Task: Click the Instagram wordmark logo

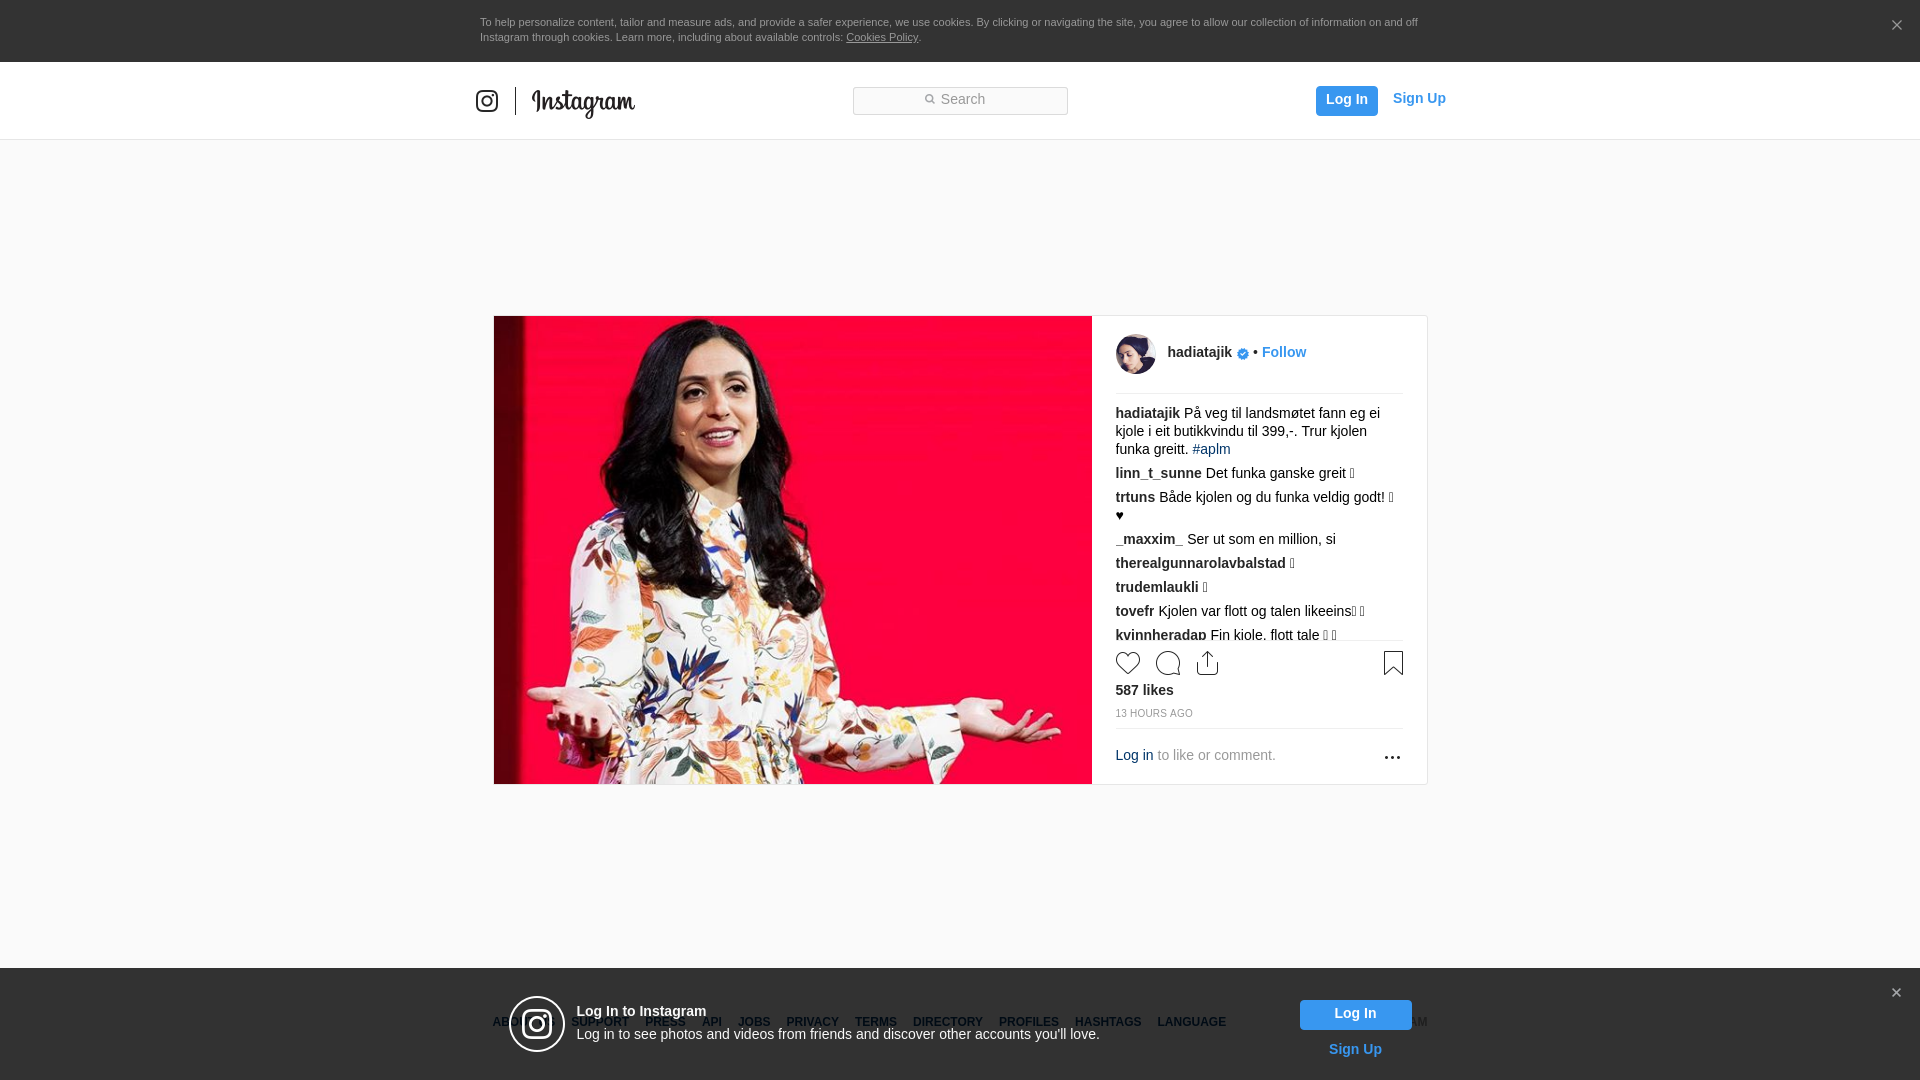Action: pyautogui.click(x=583, y=102)
